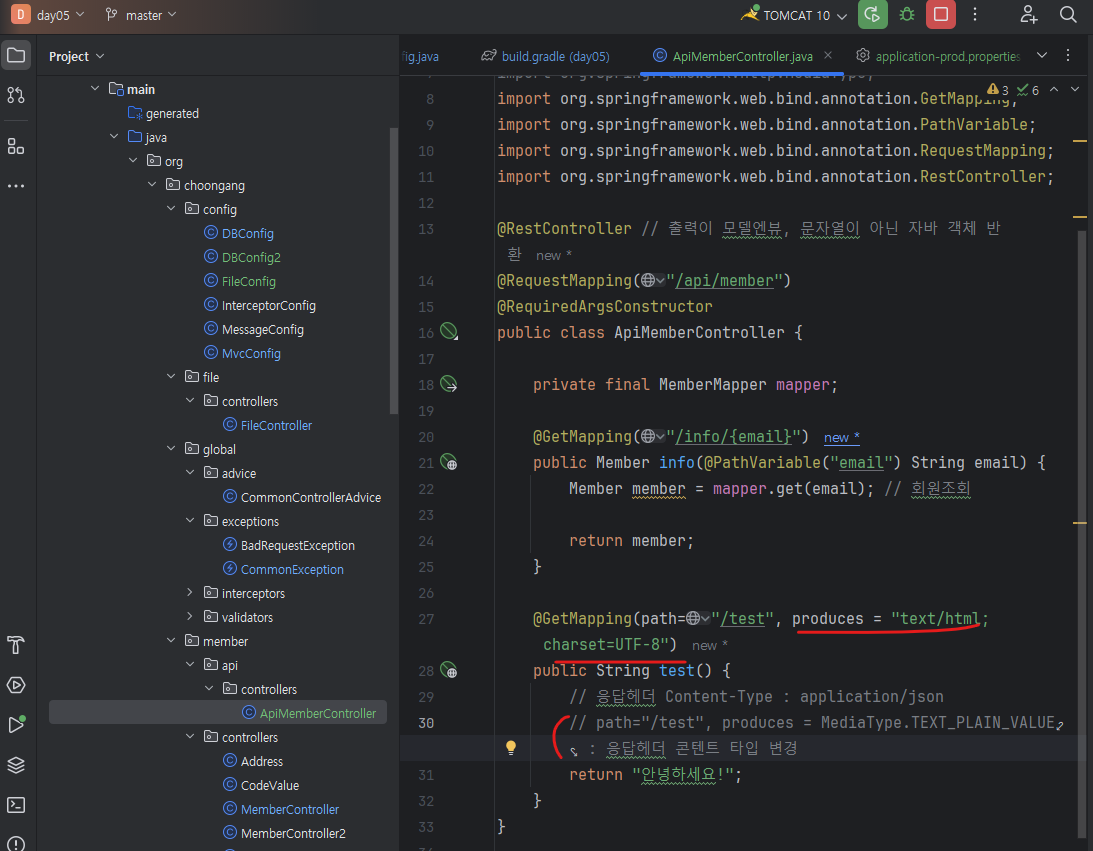Screen dimensions: 1093x851
Task: Open the Services tool window icon
Action: (16, 685)
